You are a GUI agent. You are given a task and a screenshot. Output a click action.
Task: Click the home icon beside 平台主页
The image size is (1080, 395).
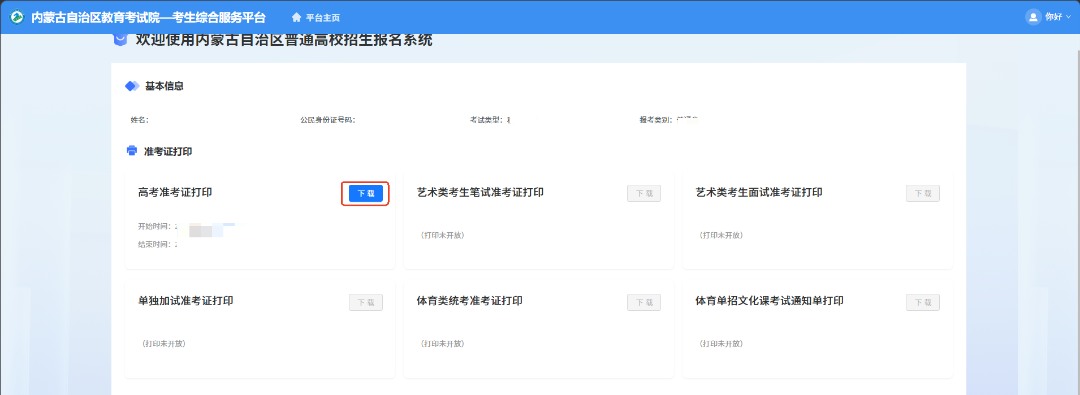(296, 17)
